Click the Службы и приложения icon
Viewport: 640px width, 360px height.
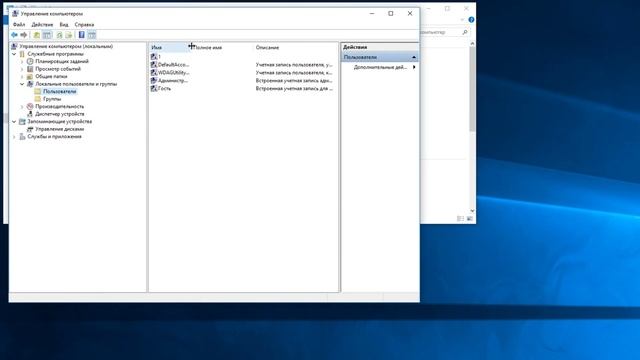coord(22,137)
